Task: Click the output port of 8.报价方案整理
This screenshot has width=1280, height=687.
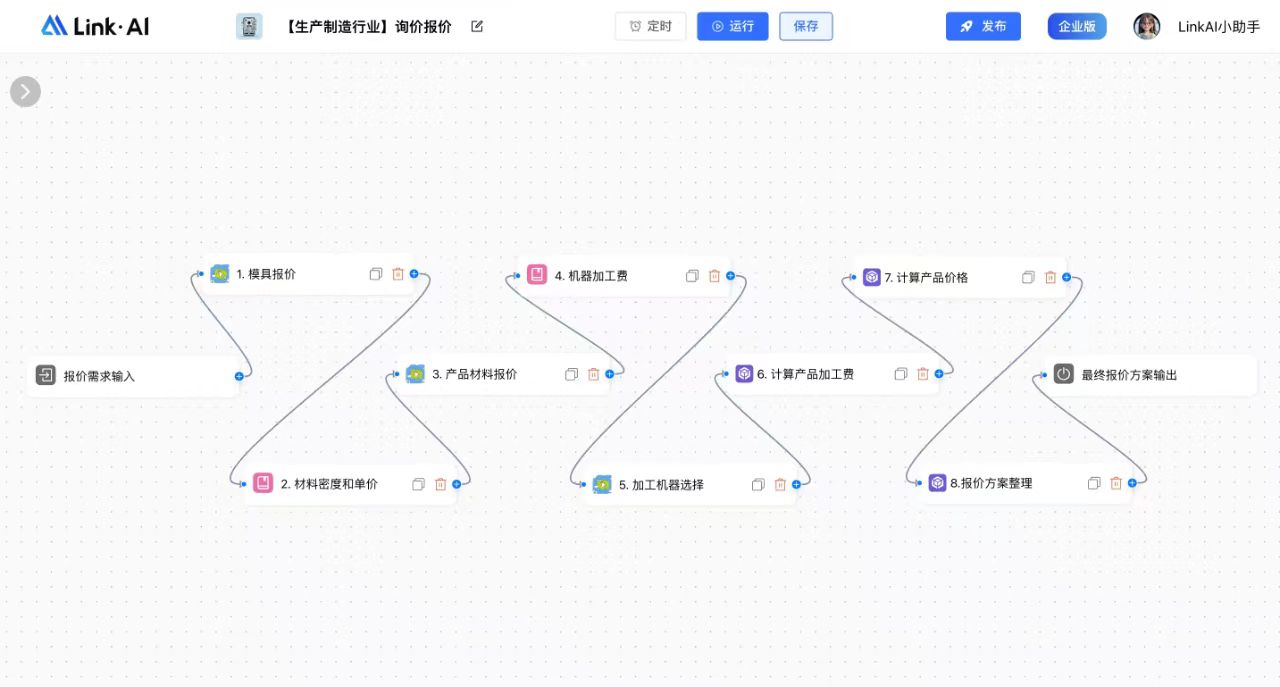Action: 1132,483
